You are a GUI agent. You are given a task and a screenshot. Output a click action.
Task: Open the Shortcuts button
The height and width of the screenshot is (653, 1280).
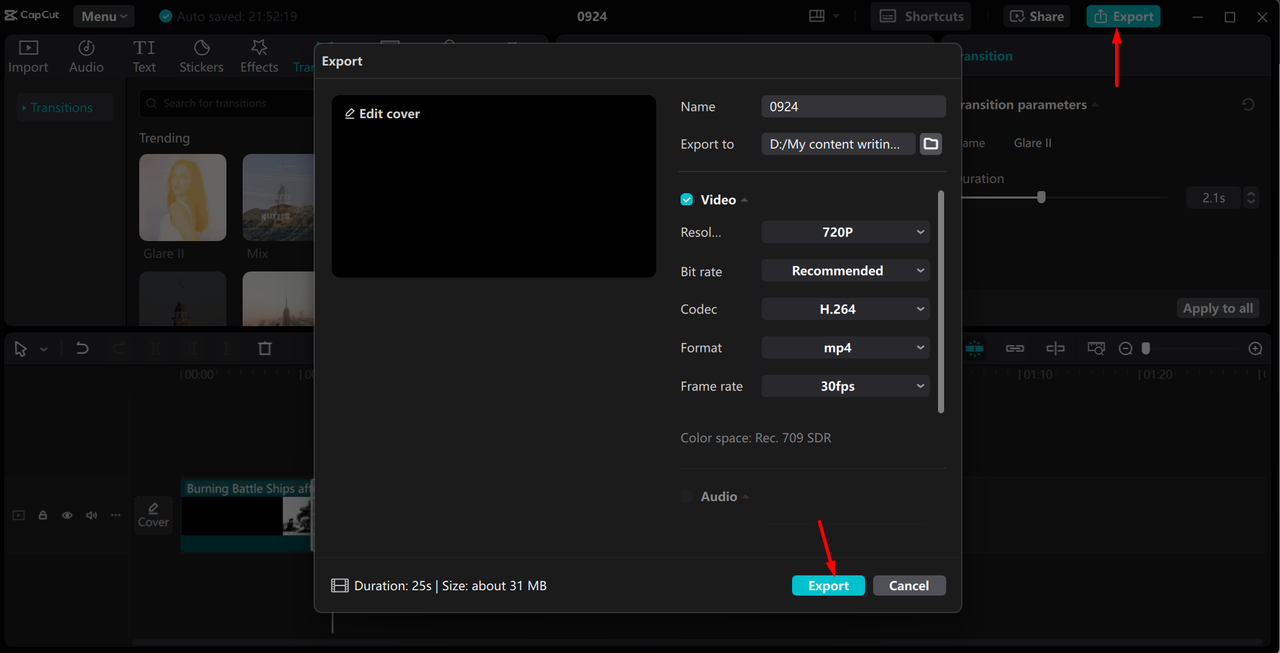921,16
